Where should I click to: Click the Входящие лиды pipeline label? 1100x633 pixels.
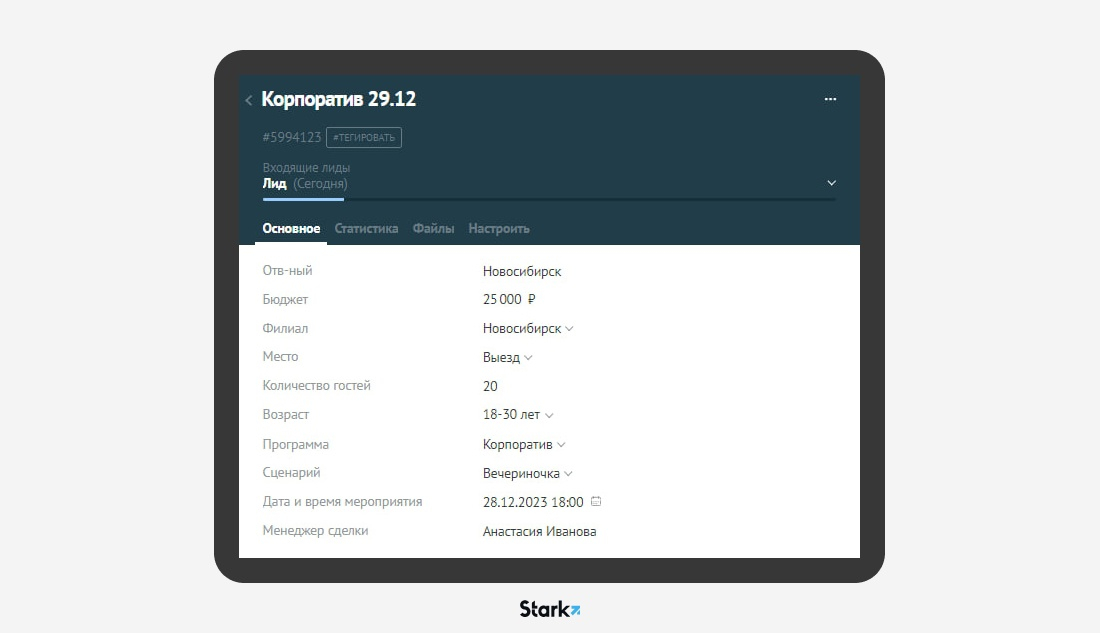point(307,168)
